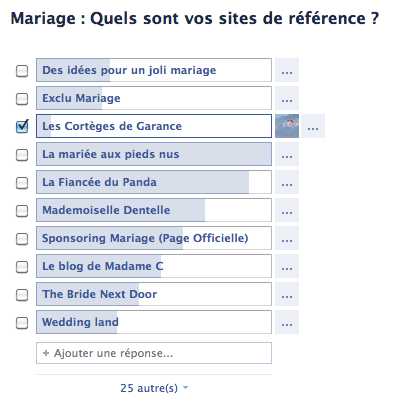Click the voter thumbnail next to Les Cortèges de Garance
Screen dimensions: 399x400
click(x=287, y=126)
